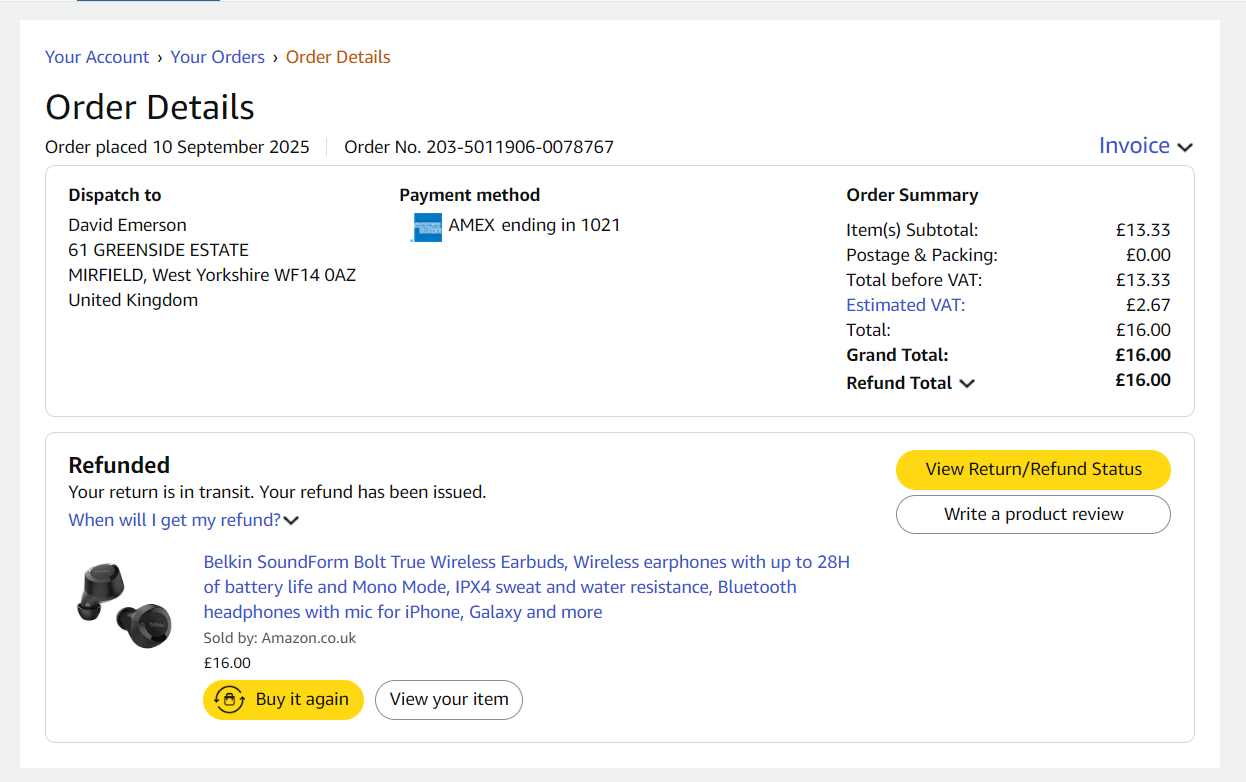
Task: Click the AMEX card logo icon
Action: [x=427, y=228]
